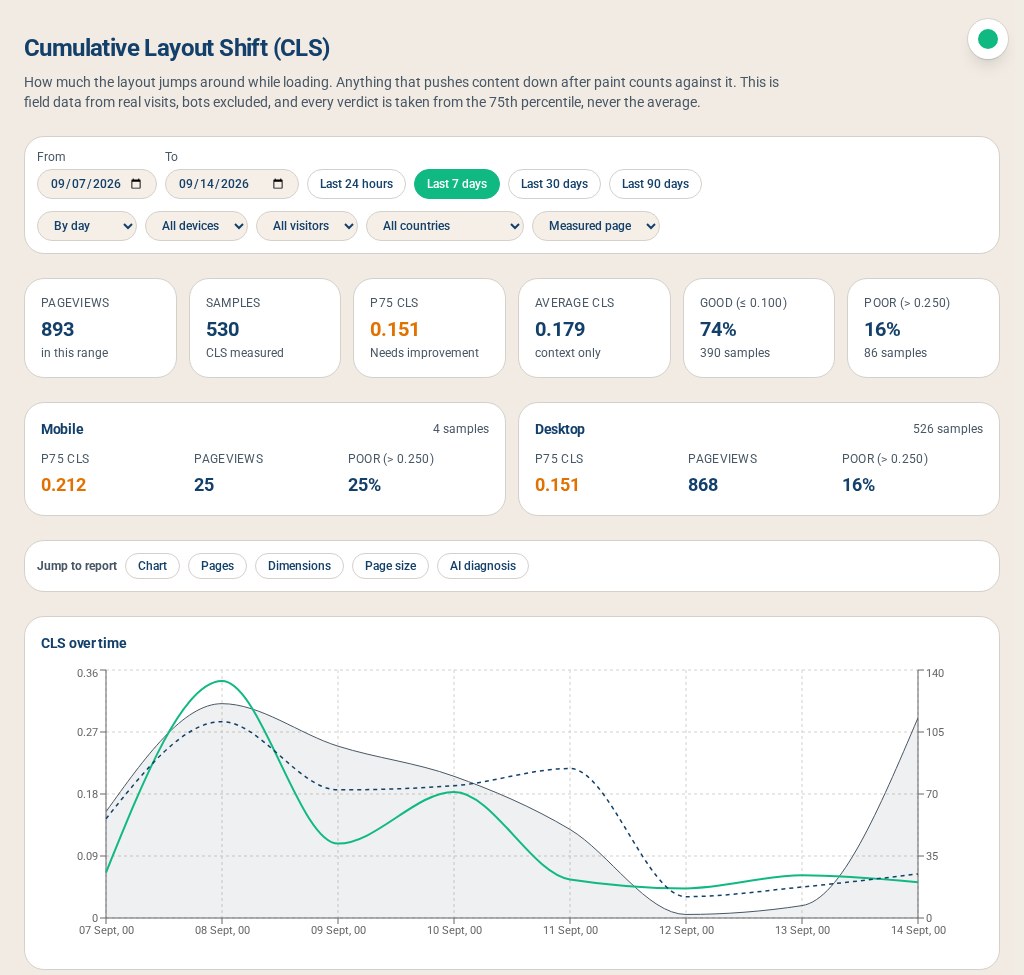Jump to the Pages report
Viewport: 1024px width, 975px height.
pyautogui.click(x=217, y=566)
